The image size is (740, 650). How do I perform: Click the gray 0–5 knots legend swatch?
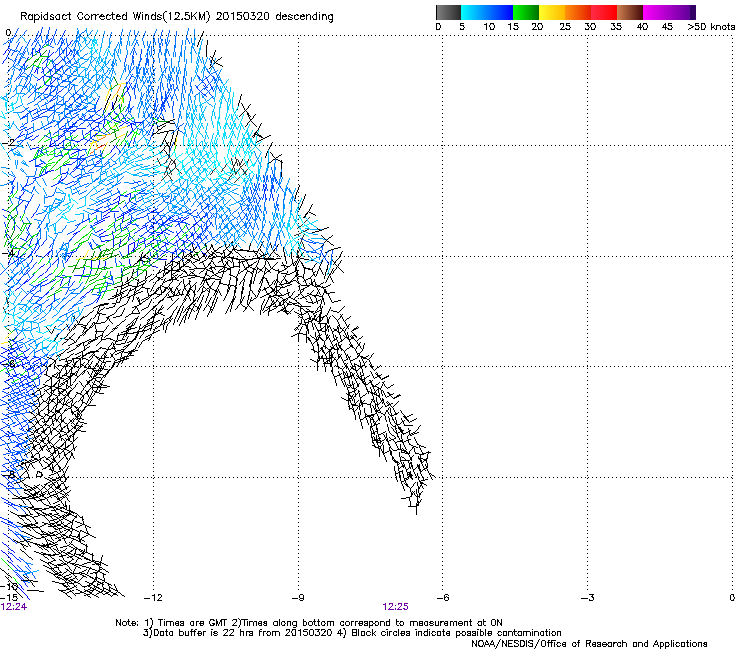click(448, 12)
